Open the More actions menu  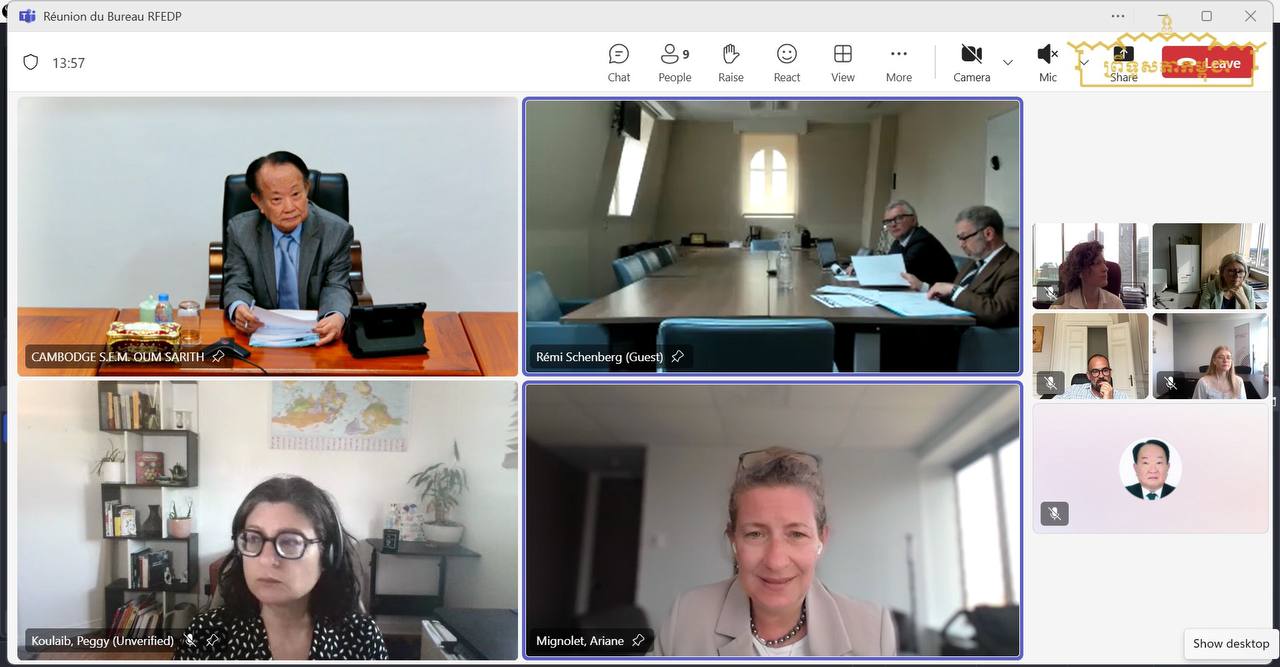898,62
